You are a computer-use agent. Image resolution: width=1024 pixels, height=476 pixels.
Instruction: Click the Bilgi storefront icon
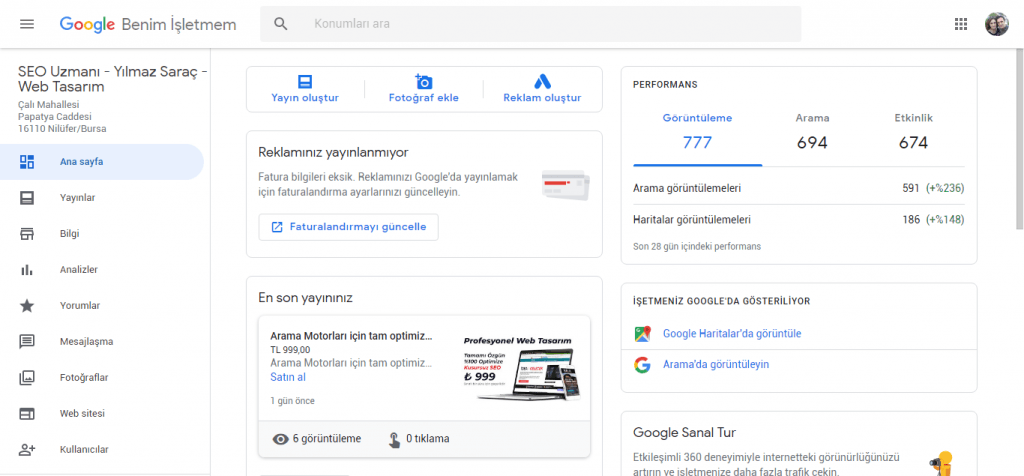click(27, 234)
